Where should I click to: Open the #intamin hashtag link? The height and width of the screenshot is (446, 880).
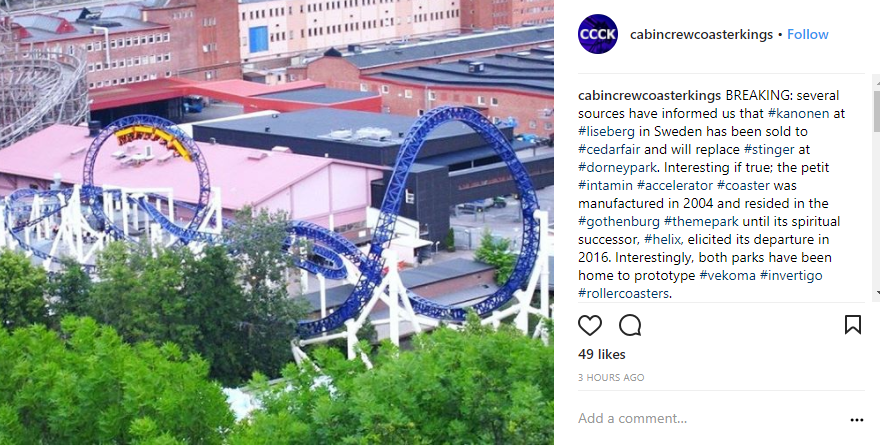pyautogui.click(x=606, y=185)
